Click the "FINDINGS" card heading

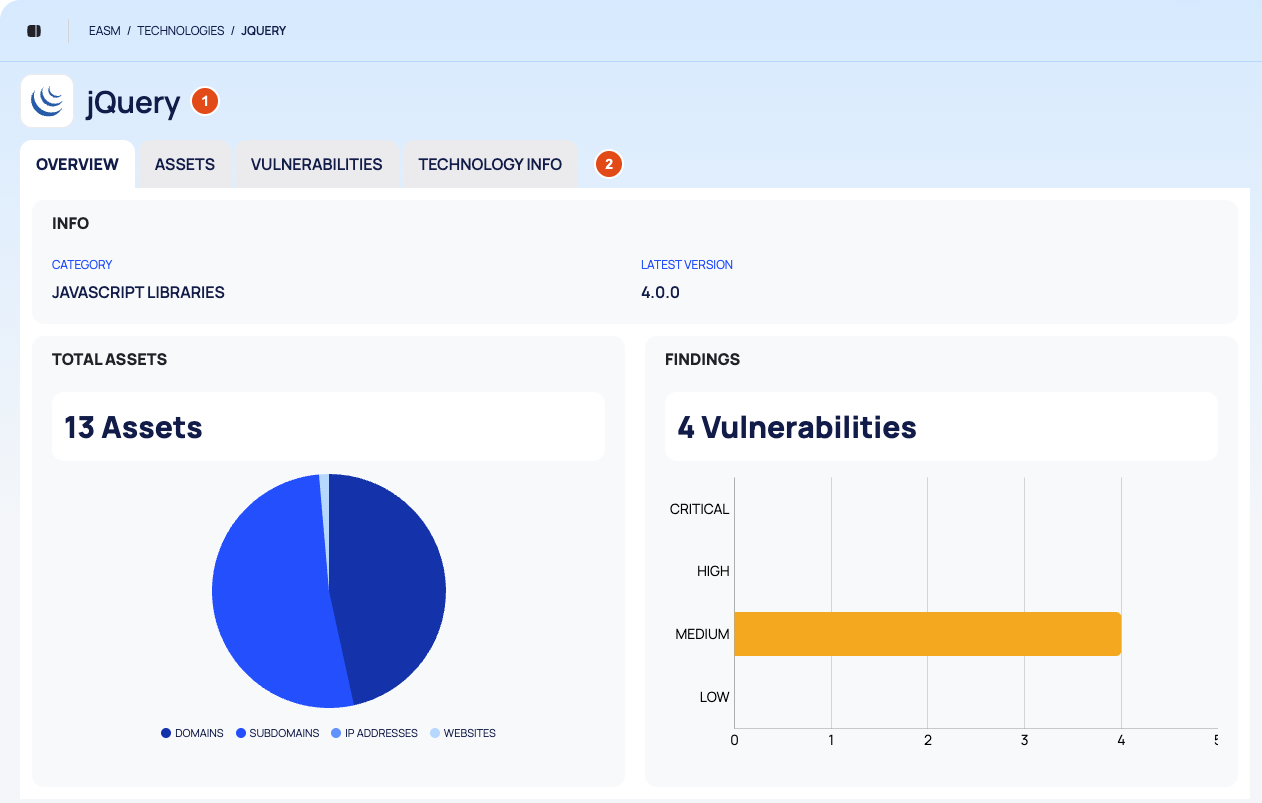702,359
